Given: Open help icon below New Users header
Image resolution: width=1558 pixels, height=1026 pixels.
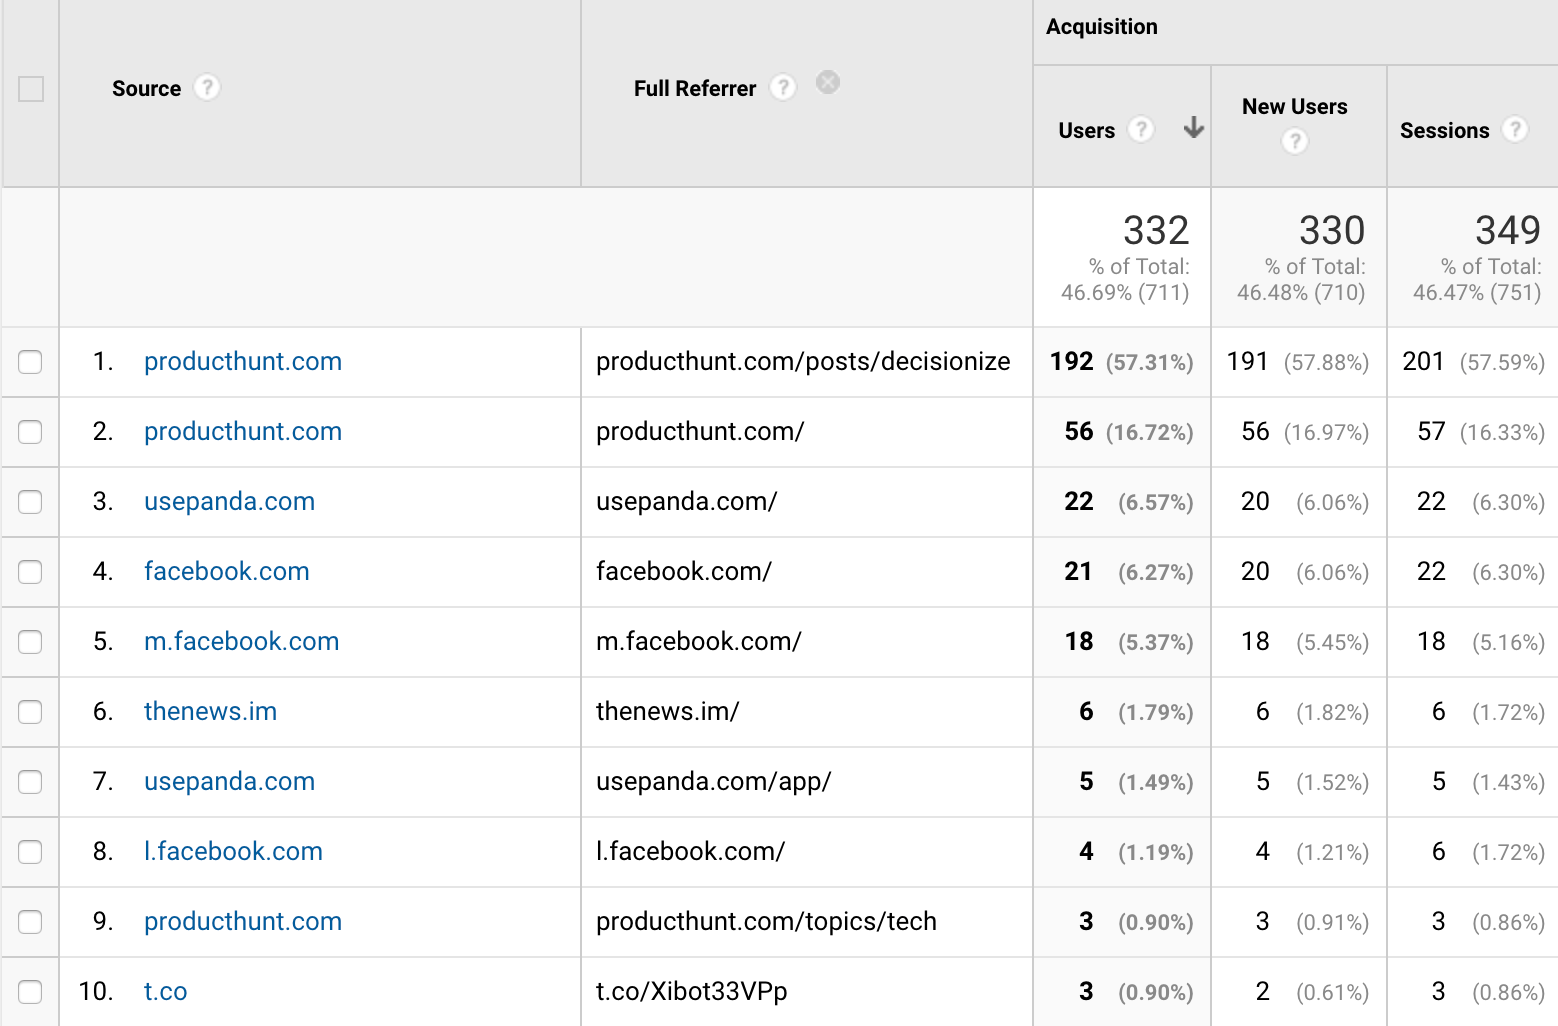Looking at the screenshot, I should [x=1295, y=142].
